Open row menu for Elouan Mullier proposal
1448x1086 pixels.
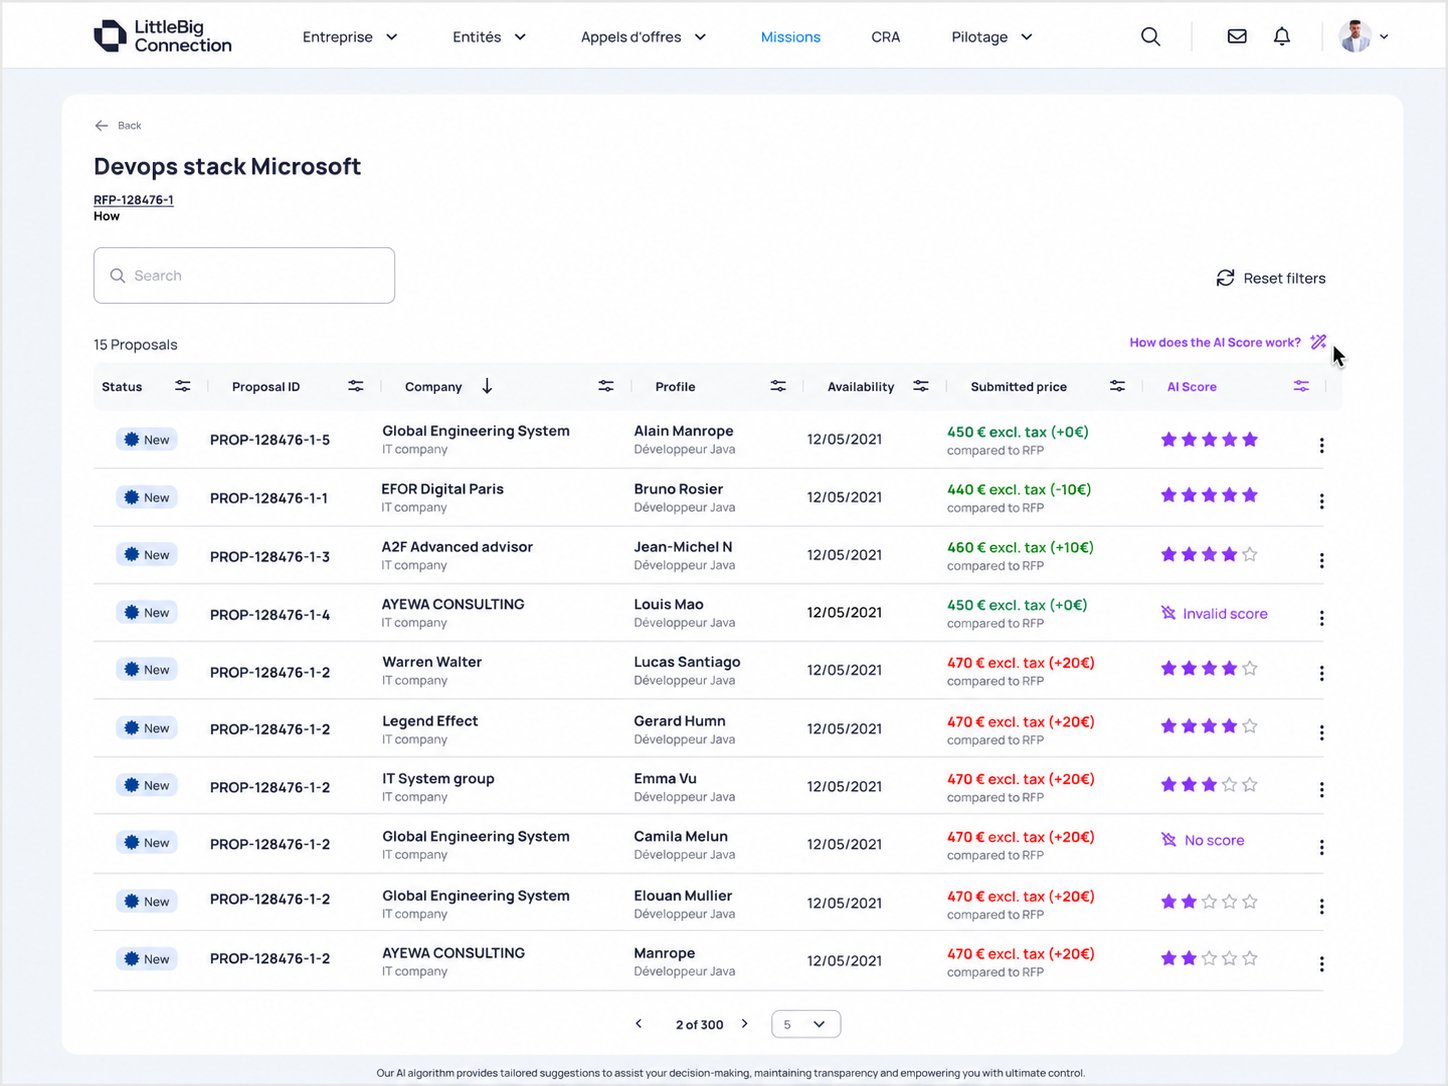click(x=1322, y=906)
